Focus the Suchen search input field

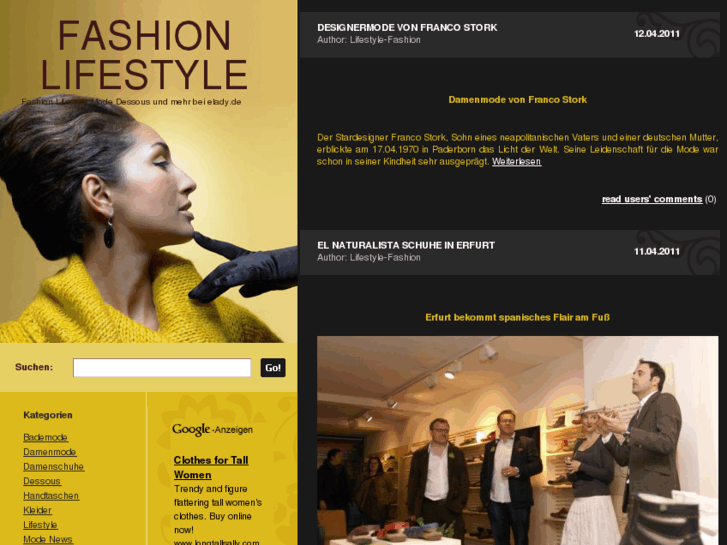click(x=162, y=368)
